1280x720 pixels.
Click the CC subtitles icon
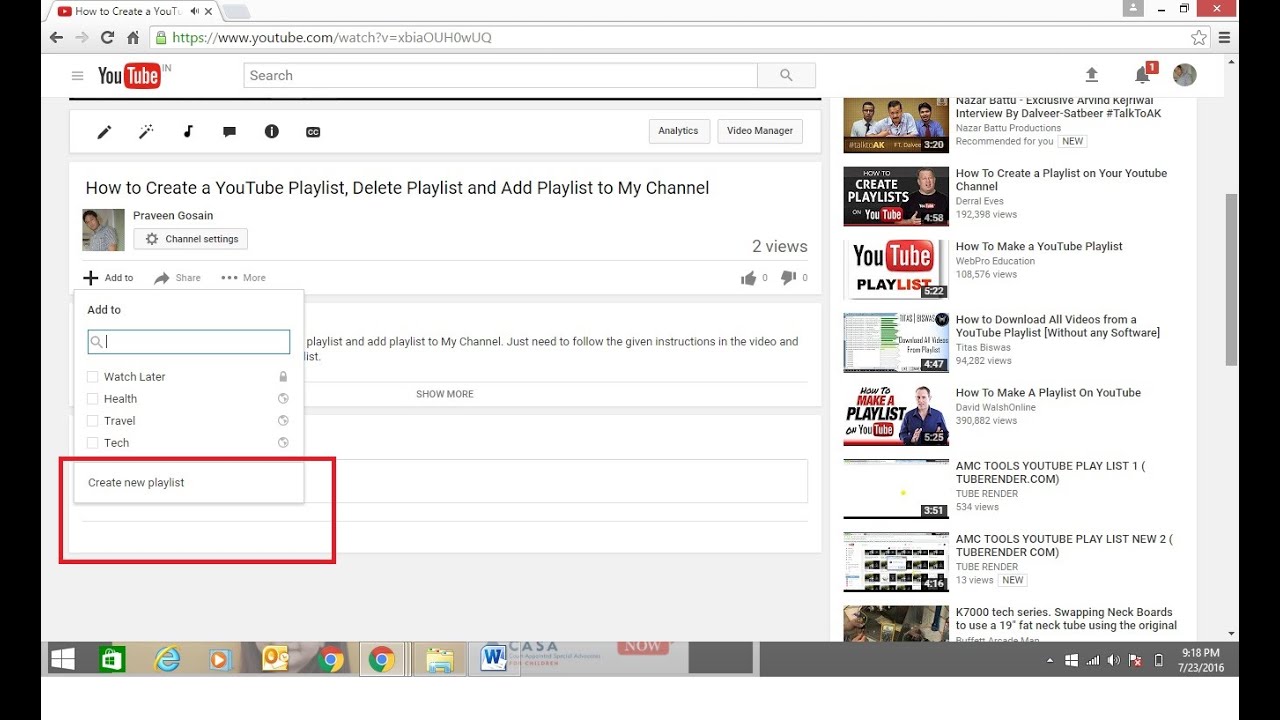click(313, 132)
